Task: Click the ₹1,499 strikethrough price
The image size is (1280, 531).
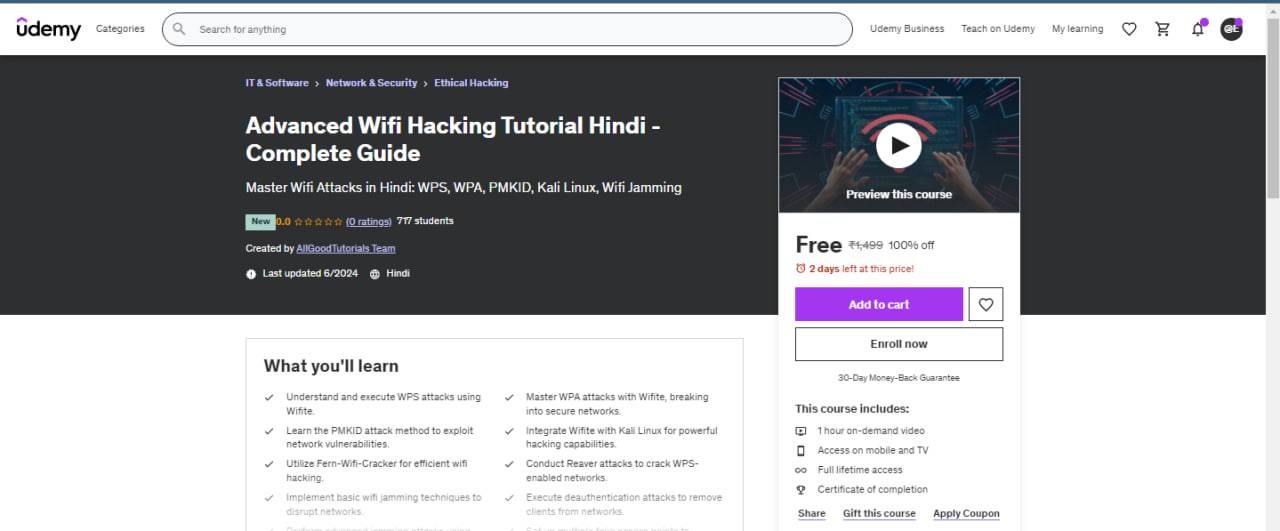Action: click(866, 245)
